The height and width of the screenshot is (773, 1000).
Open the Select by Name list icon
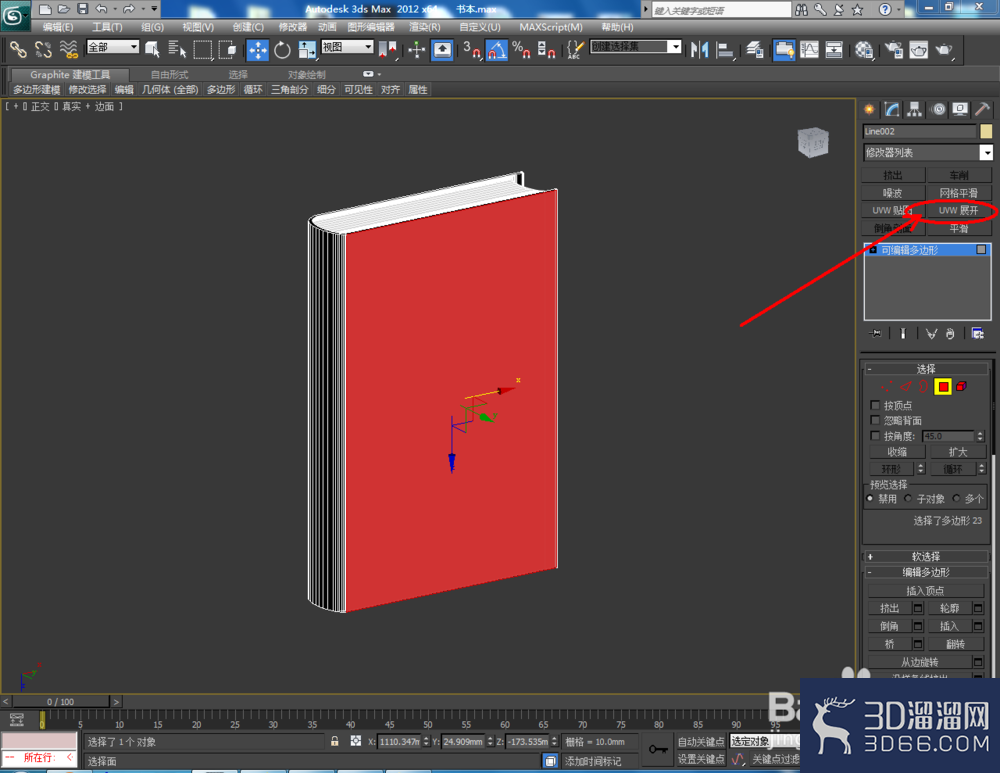(x=177, y=49)
